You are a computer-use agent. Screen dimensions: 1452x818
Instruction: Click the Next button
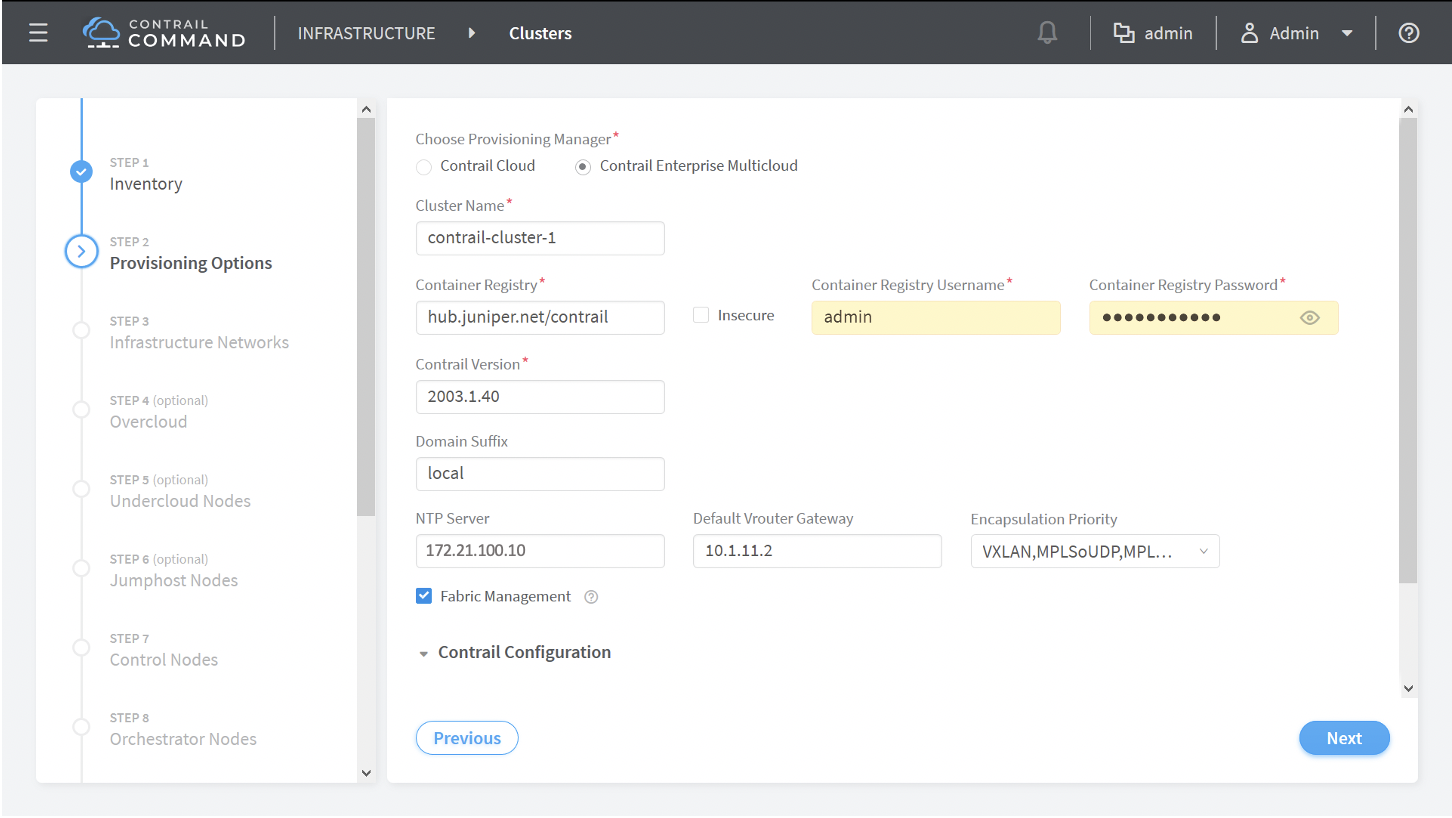1343,738
